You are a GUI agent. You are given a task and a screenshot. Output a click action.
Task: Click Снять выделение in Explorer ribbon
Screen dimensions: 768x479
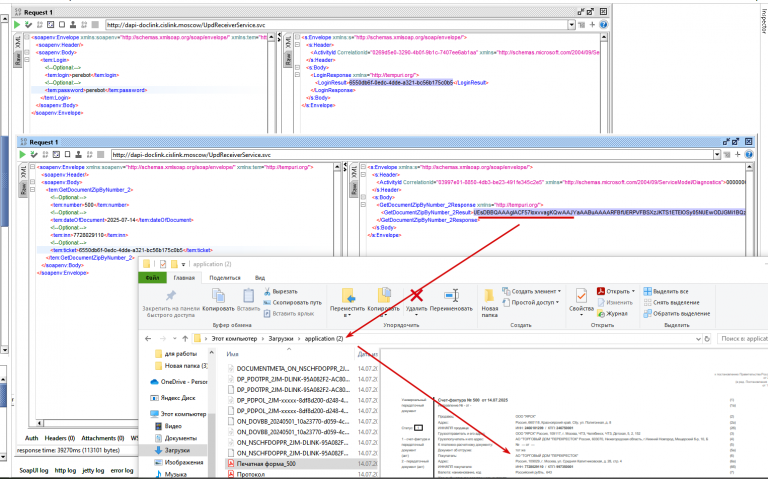672,302
